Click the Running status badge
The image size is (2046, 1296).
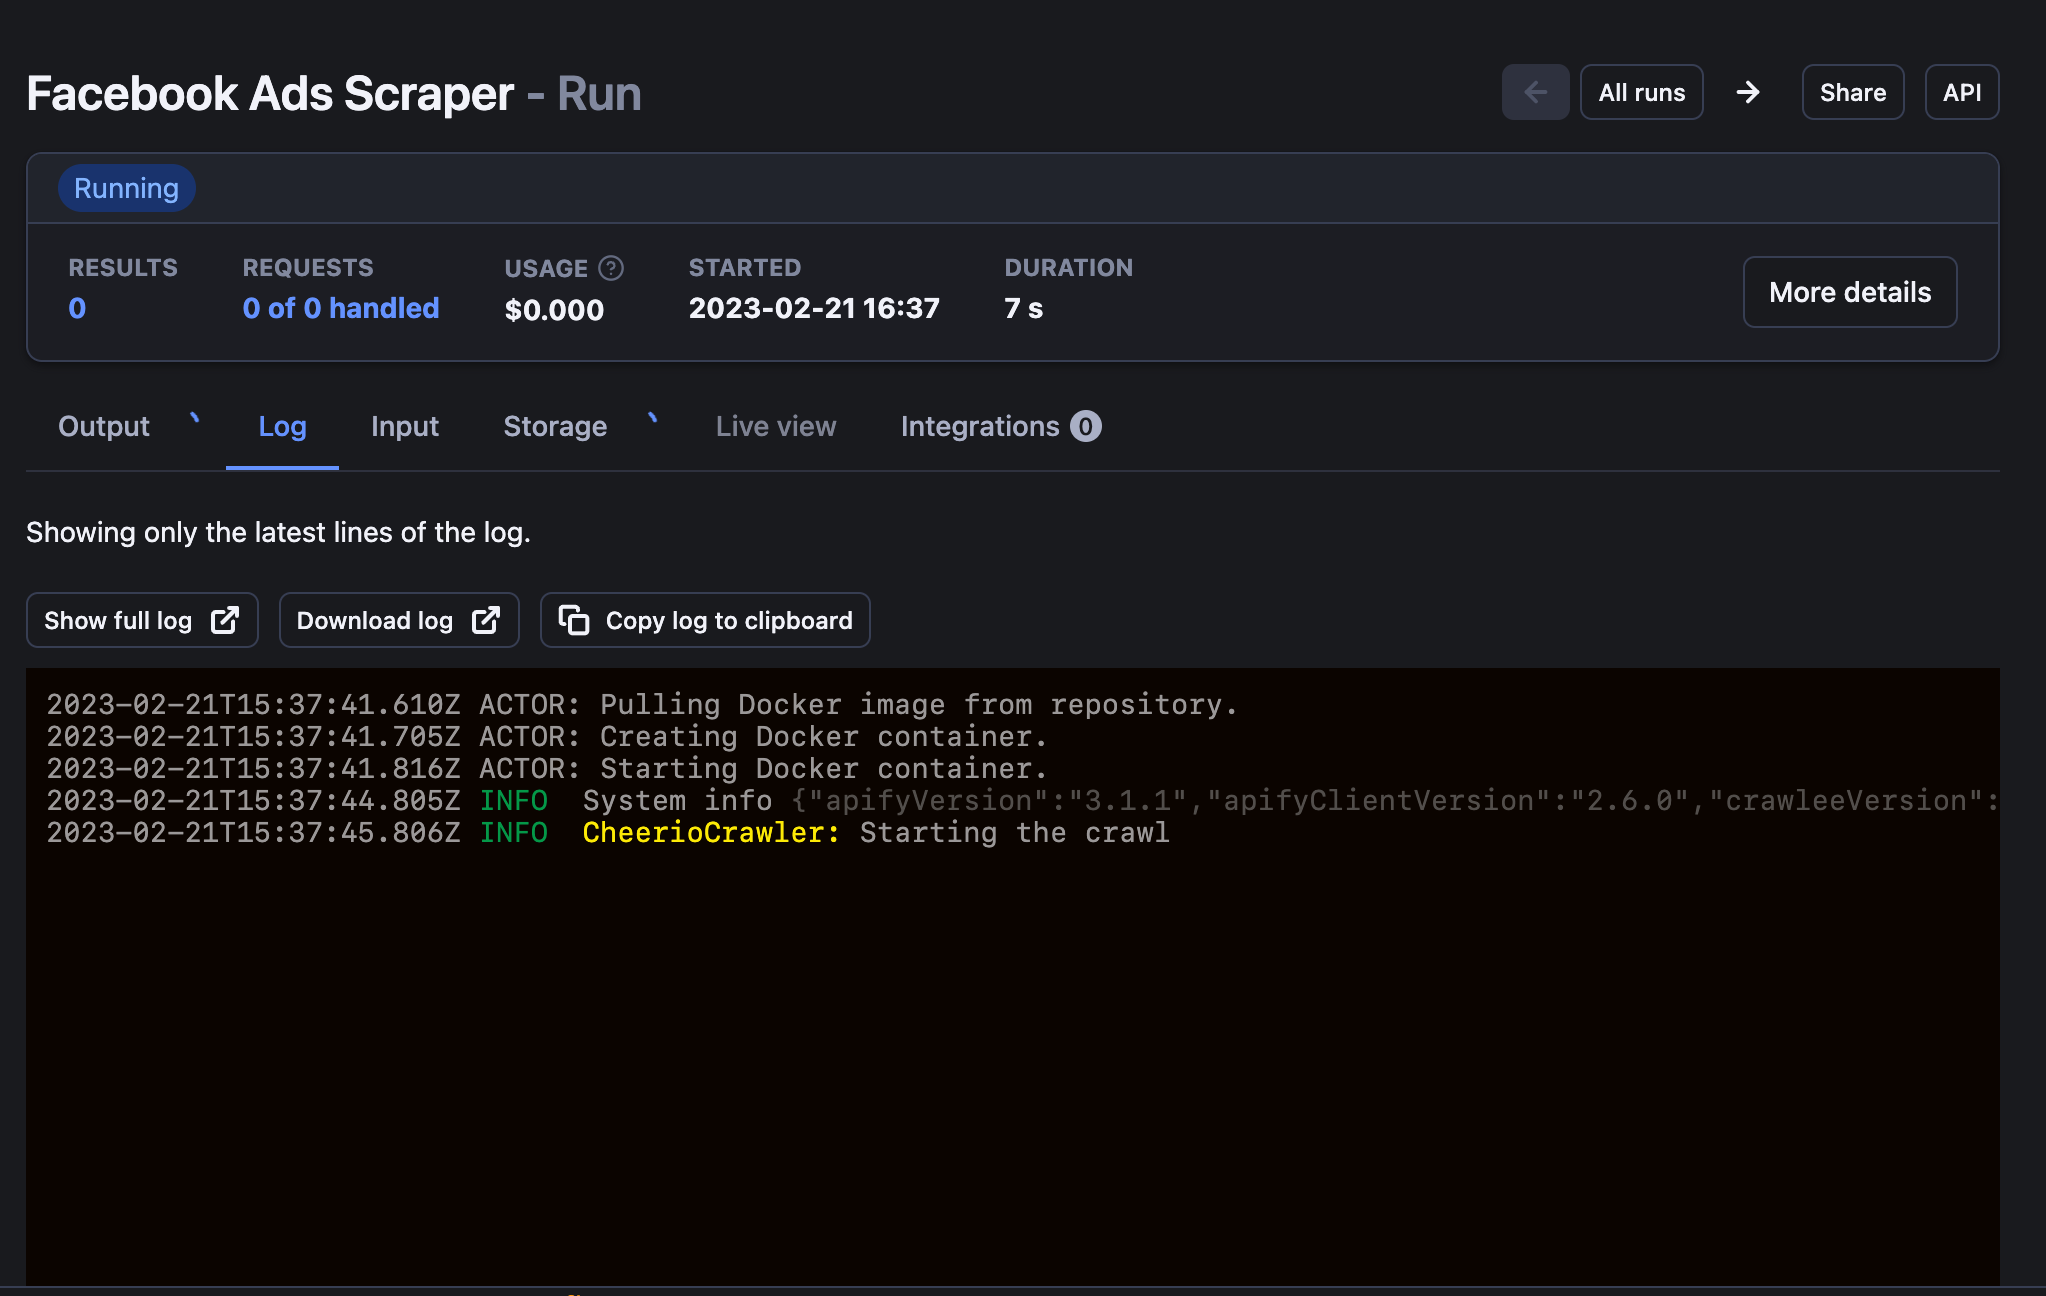point(126,188)
